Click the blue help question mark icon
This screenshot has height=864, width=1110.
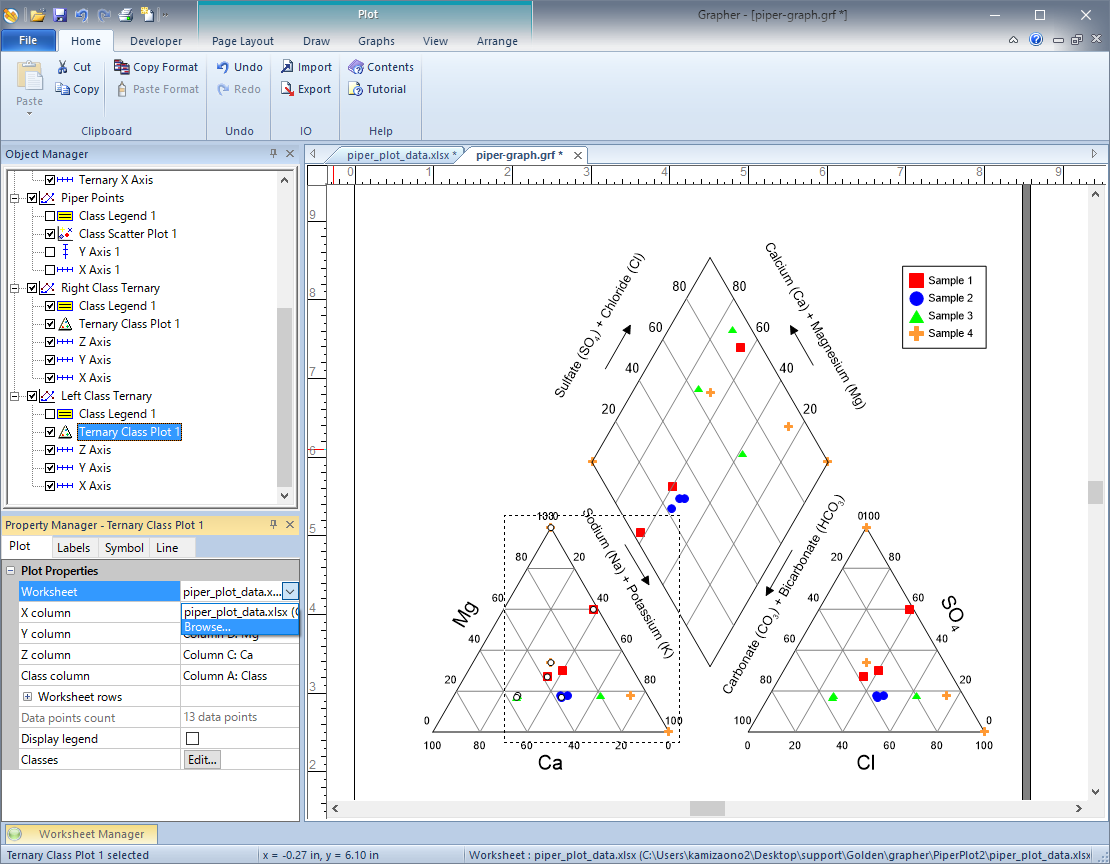[1036, 40]
